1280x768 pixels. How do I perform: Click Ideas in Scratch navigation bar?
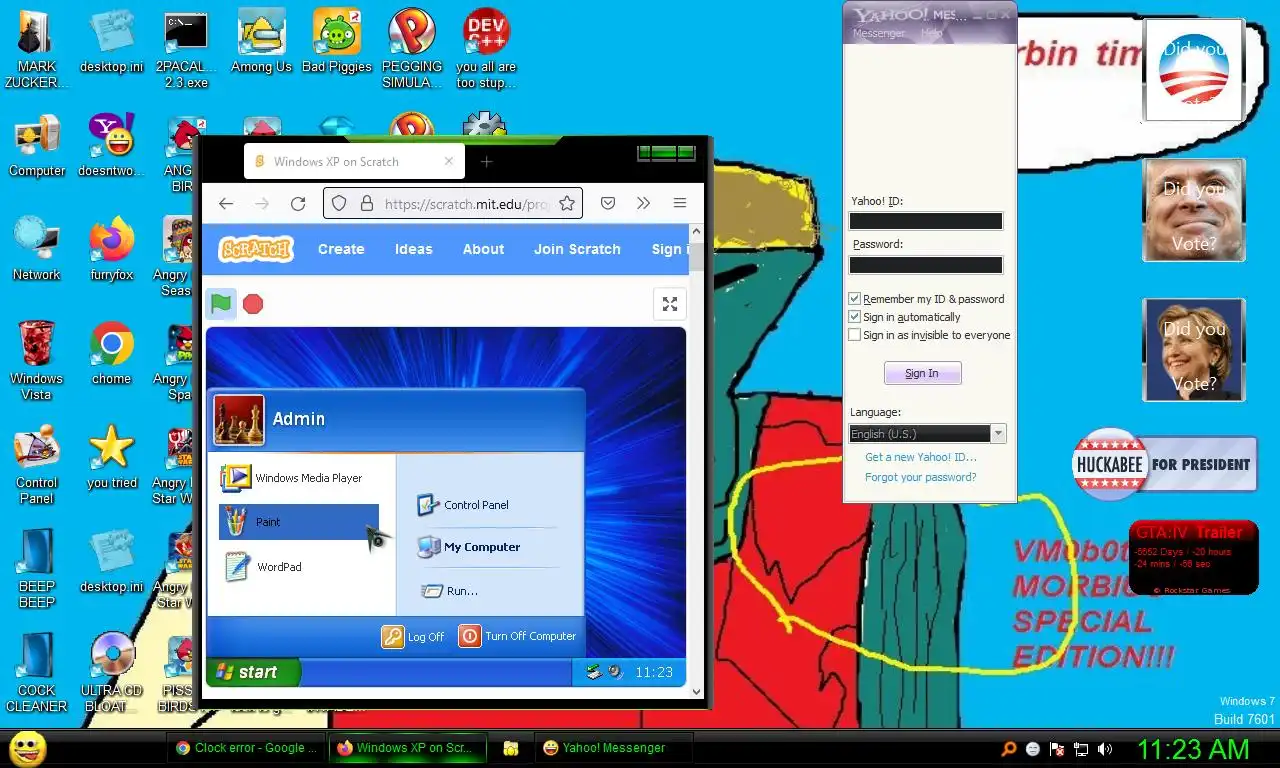tap(413, 249)
